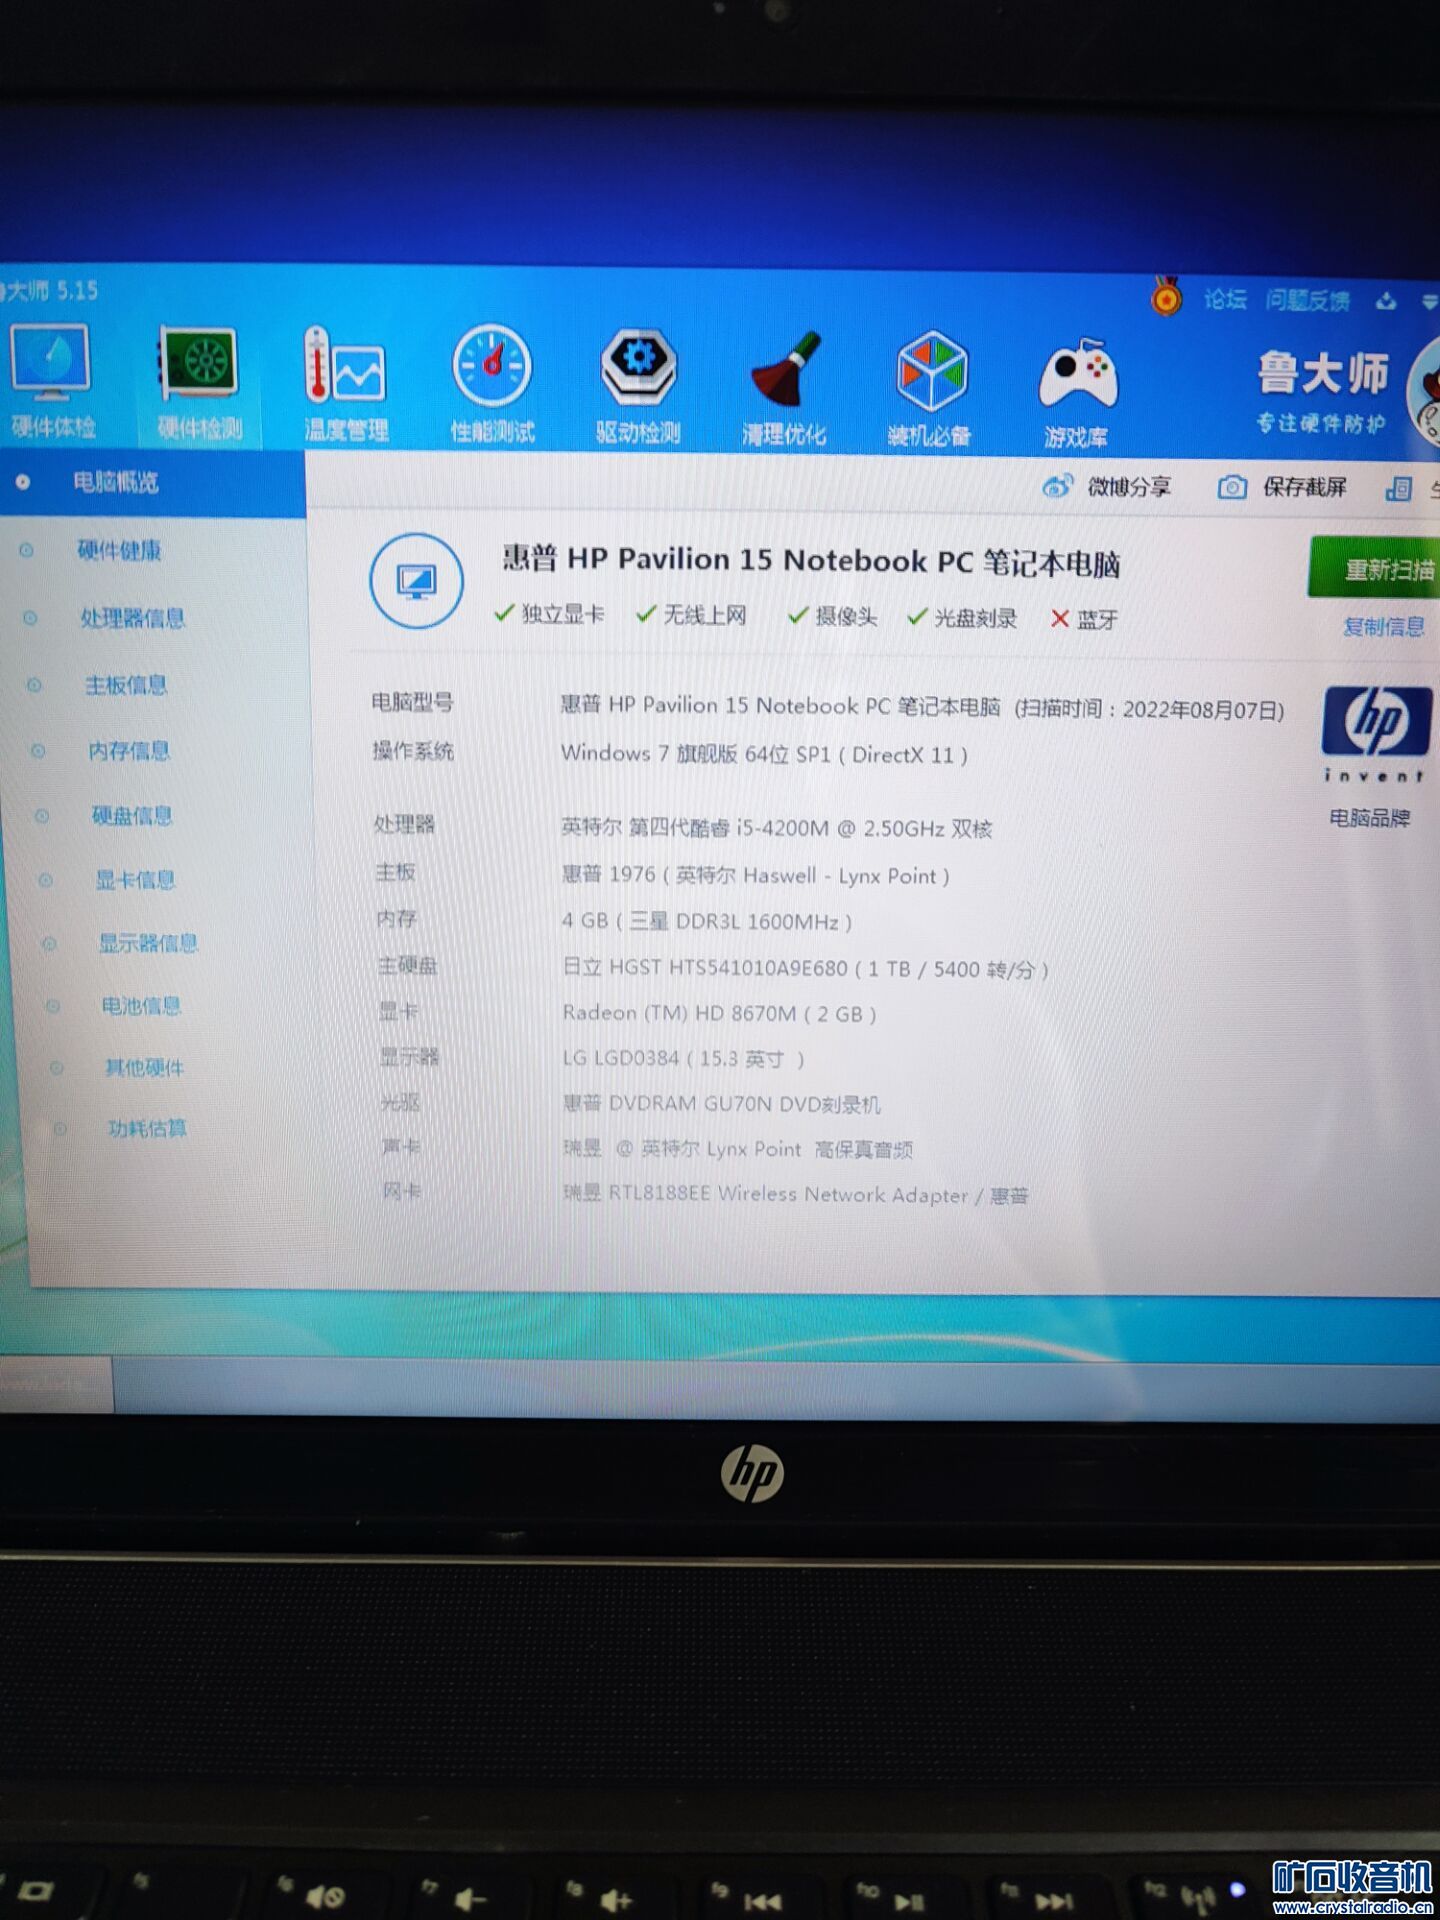Screen dimensions: 1440x1920
Task: Open 硬盘信息 sidebar item
Action: pyautogui.click(x=131, y=816)
